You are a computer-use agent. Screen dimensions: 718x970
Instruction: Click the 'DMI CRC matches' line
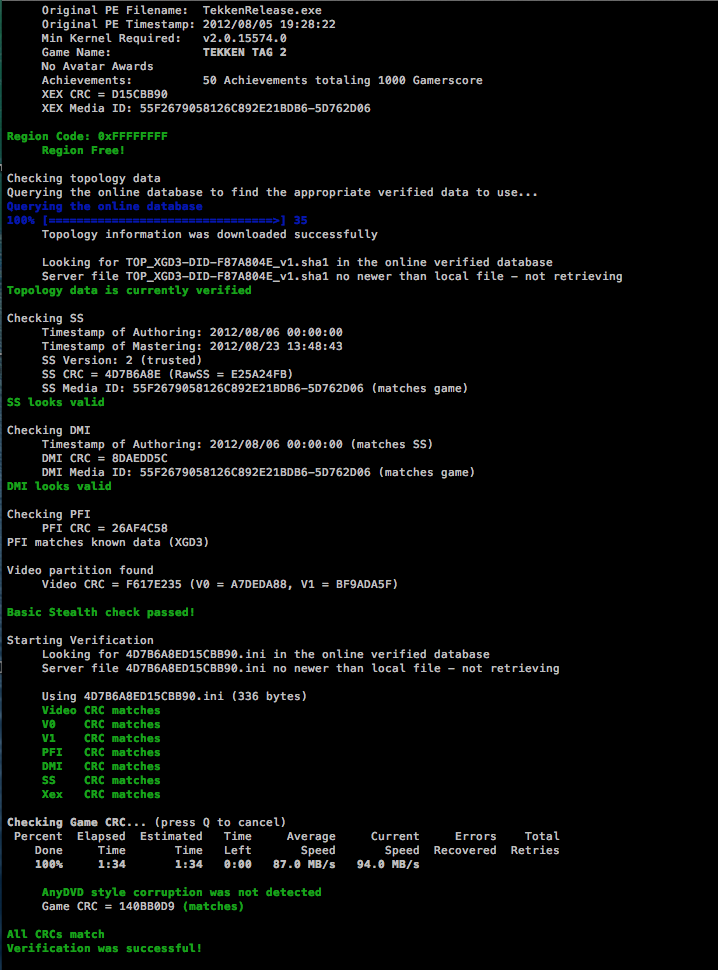click(101, 766)
